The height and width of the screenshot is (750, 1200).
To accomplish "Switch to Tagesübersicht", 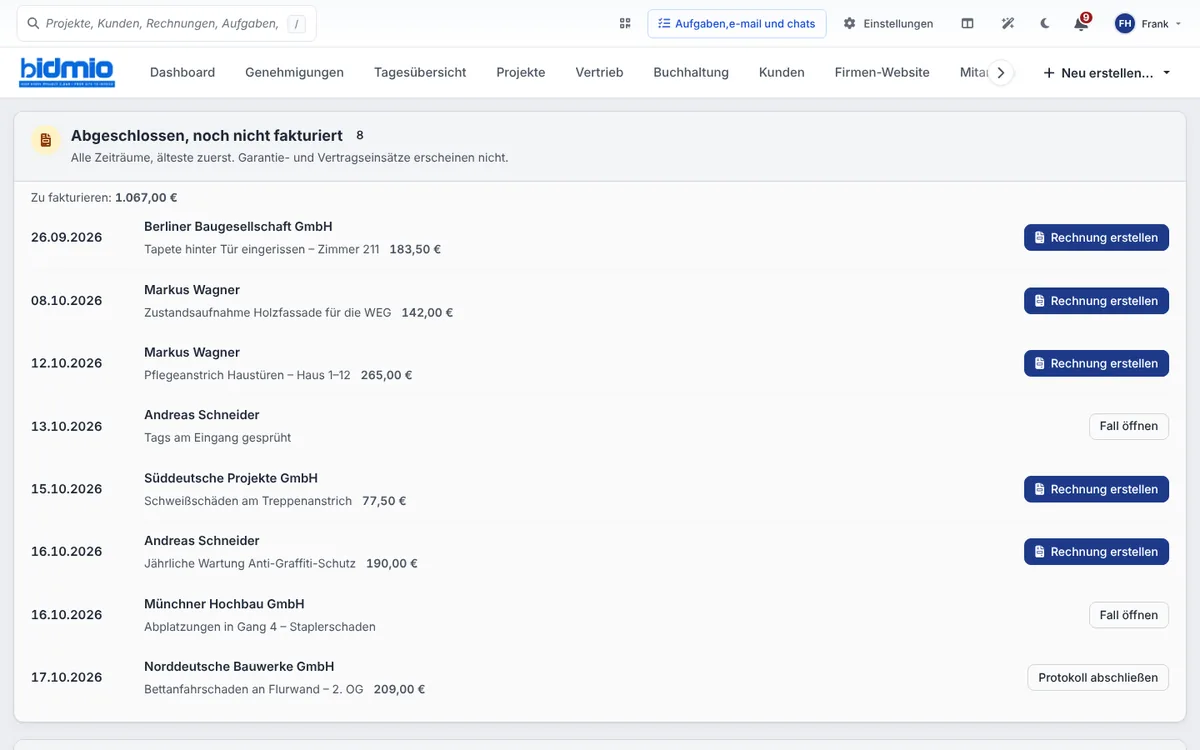I will (x=420, y=72).
